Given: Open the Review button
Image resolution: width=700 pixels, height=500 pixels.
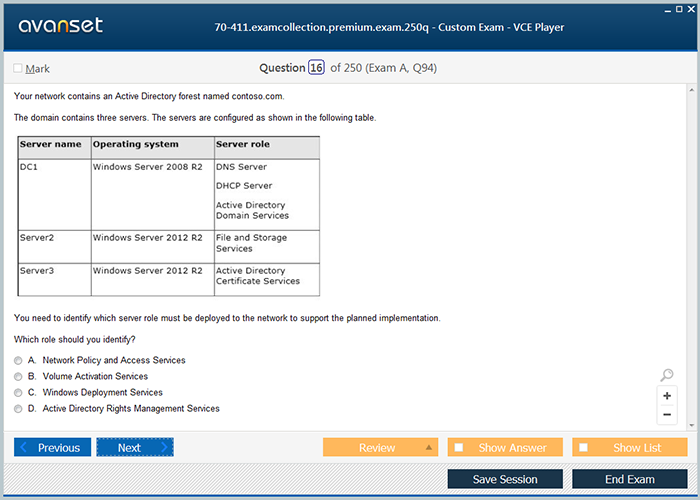Looking at the screenshot, I should pyautogui.click(x=380, y=447).
